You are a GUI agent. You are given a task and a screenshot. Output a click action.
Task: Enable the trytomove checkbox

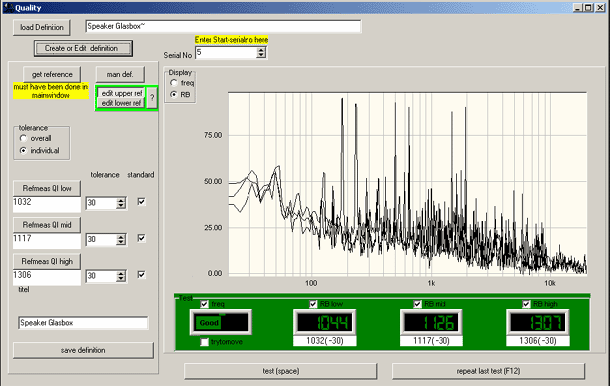205,342
